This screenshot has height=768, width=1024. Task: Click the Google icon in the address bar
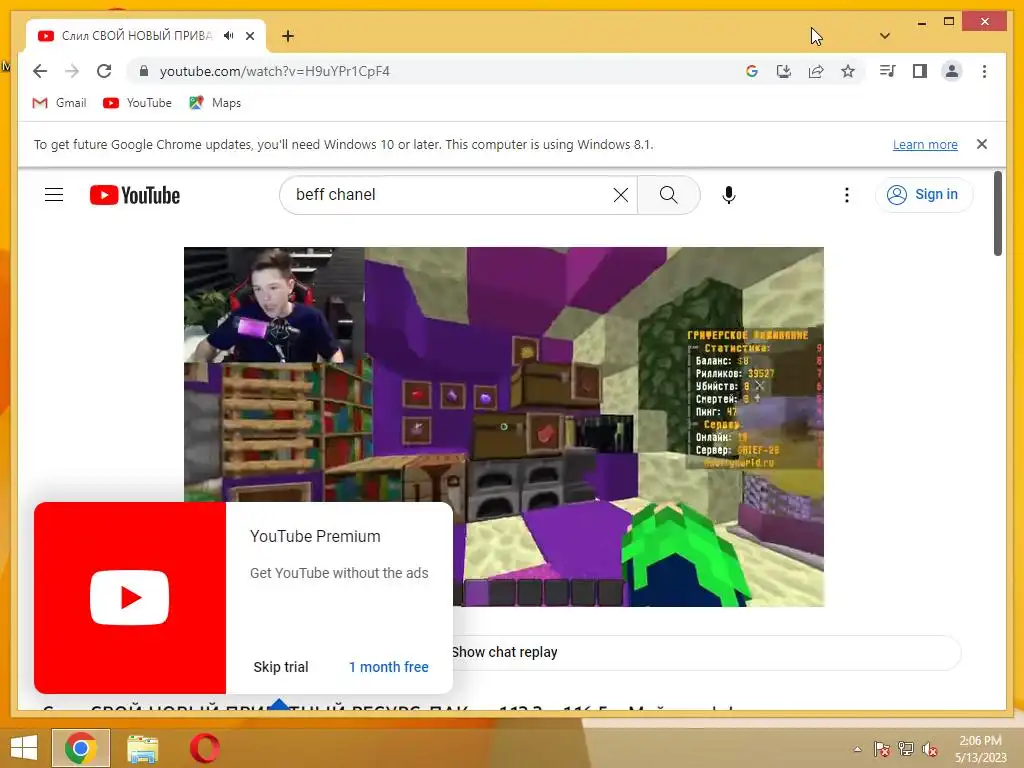(752, 71)
